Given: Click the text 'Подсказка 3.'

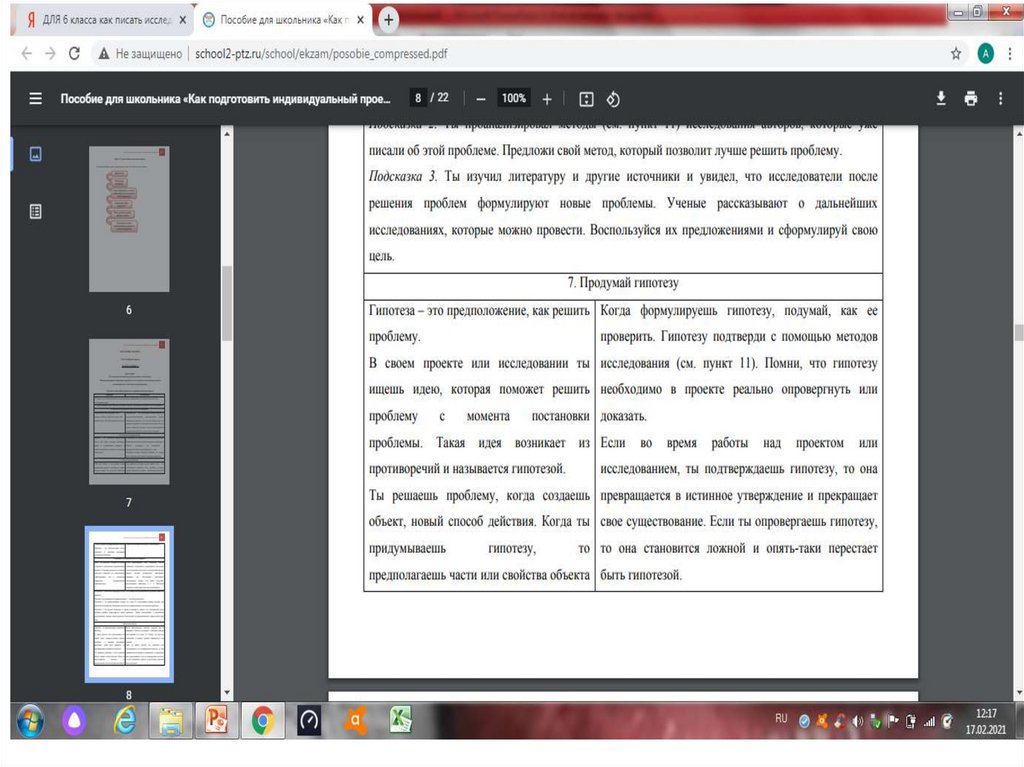Looking at the screenshot, I should point(402,176).
